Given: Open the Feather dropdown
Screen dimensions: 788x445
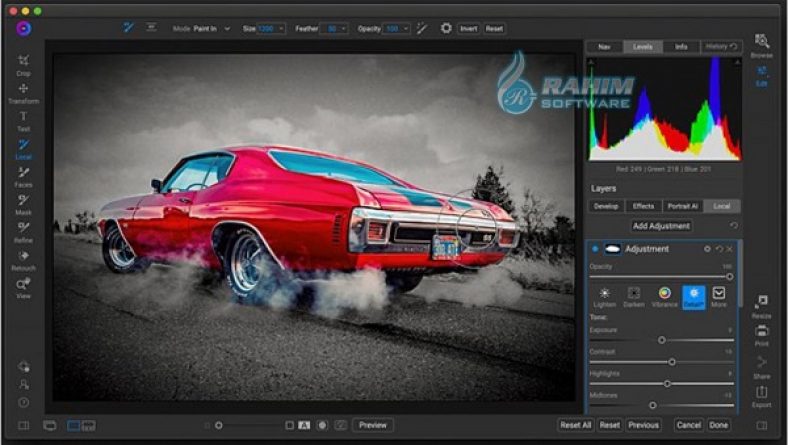Looking at the screenshot, I should point(344,29).
